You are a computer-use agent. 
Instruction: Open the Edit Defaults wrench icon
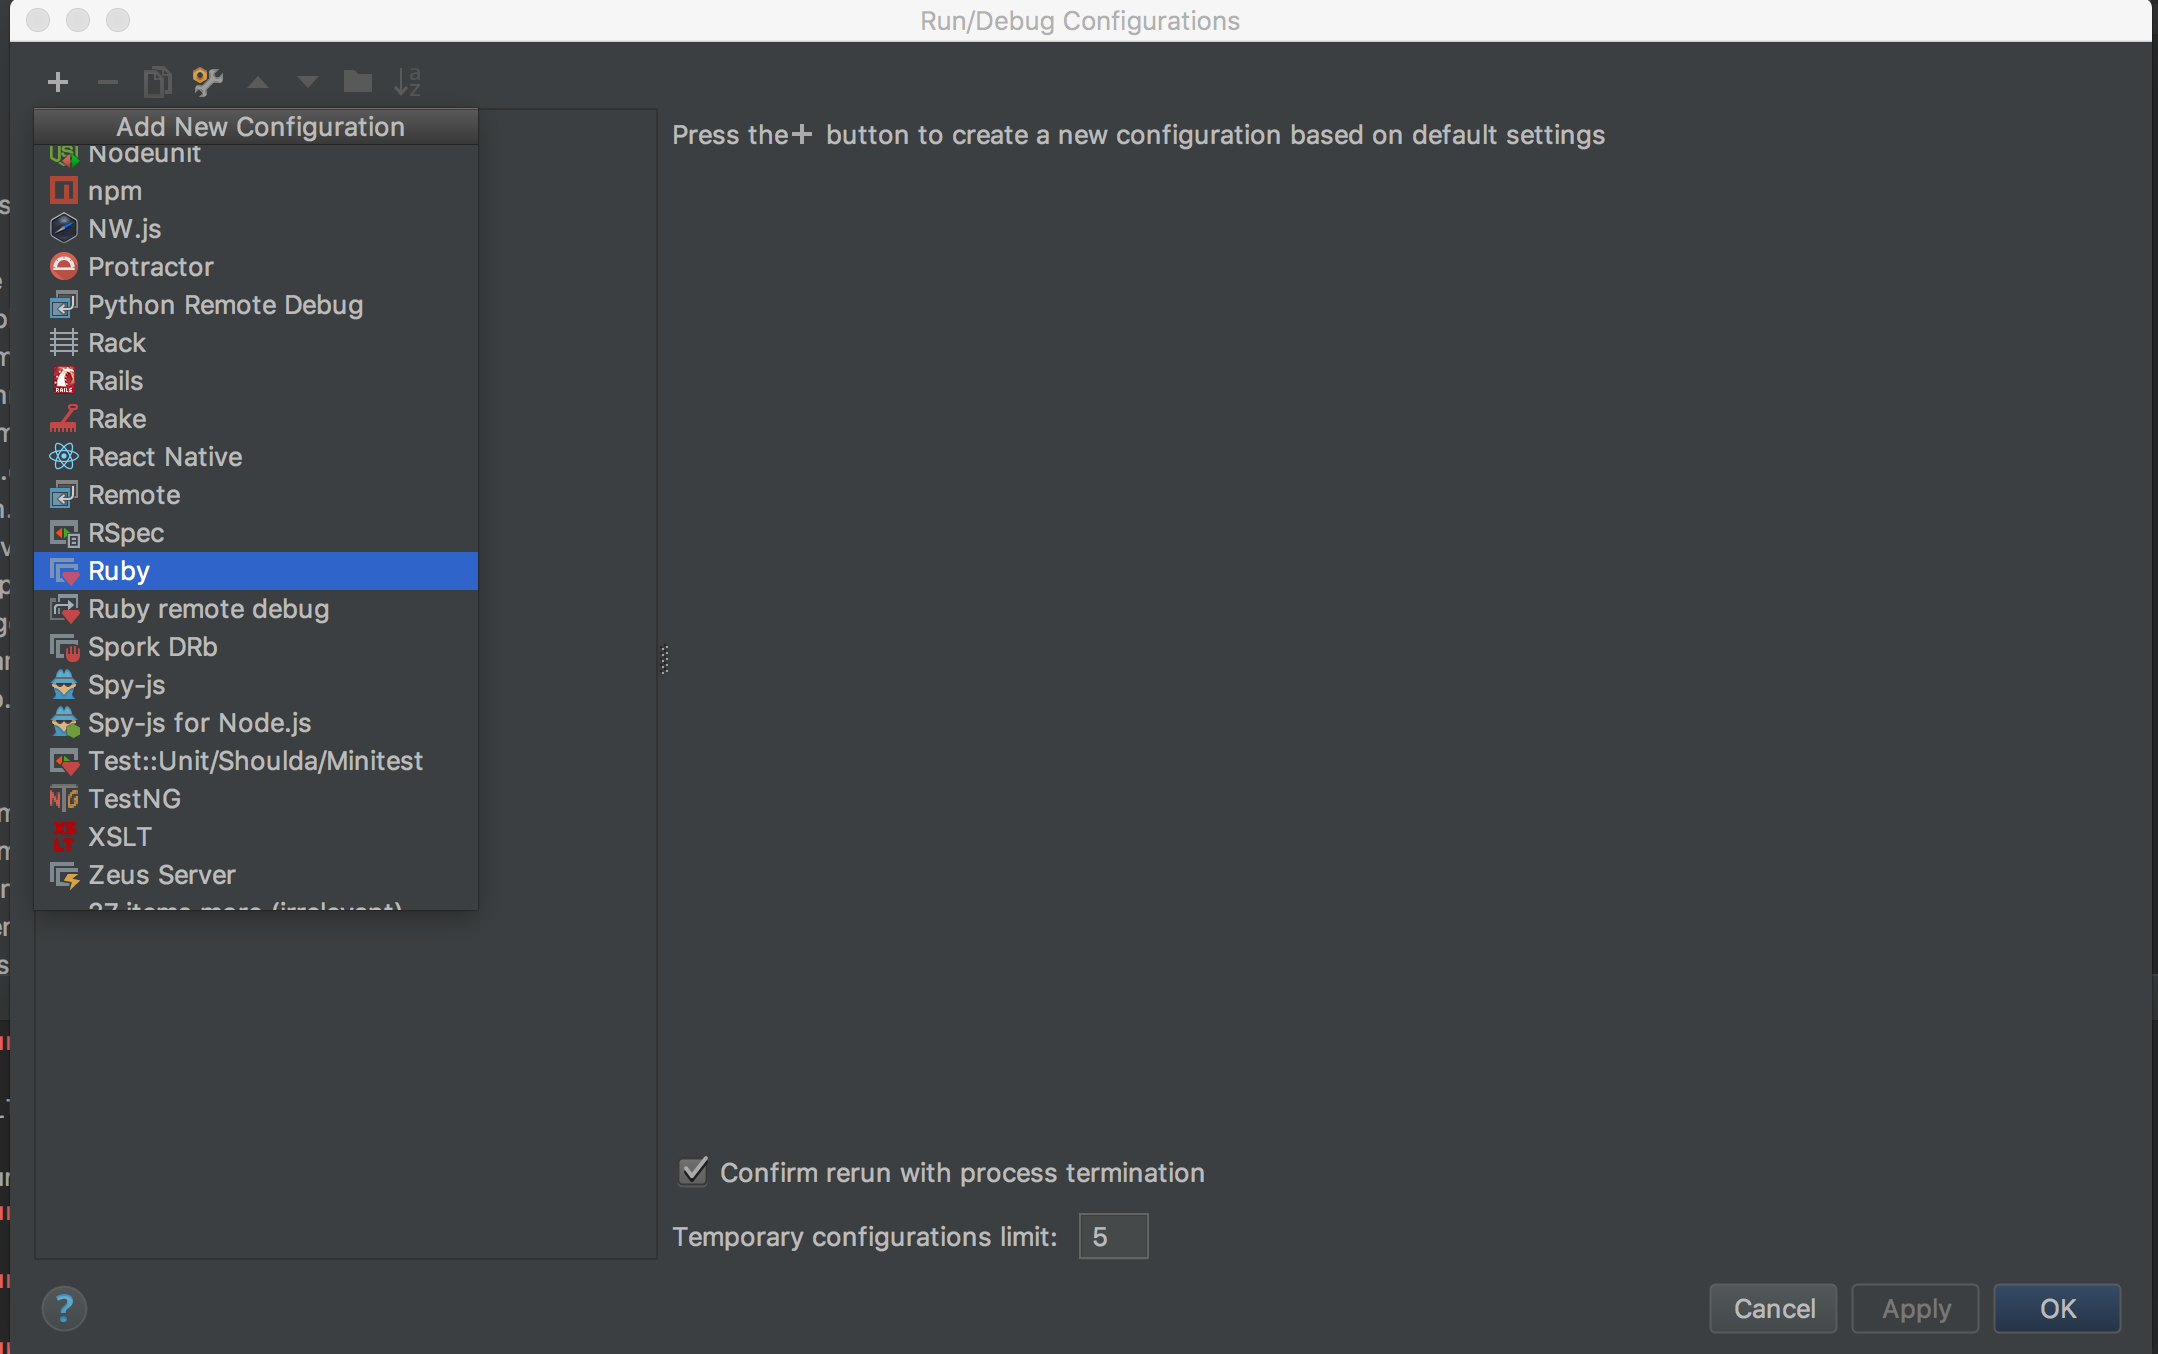point(207,82)
